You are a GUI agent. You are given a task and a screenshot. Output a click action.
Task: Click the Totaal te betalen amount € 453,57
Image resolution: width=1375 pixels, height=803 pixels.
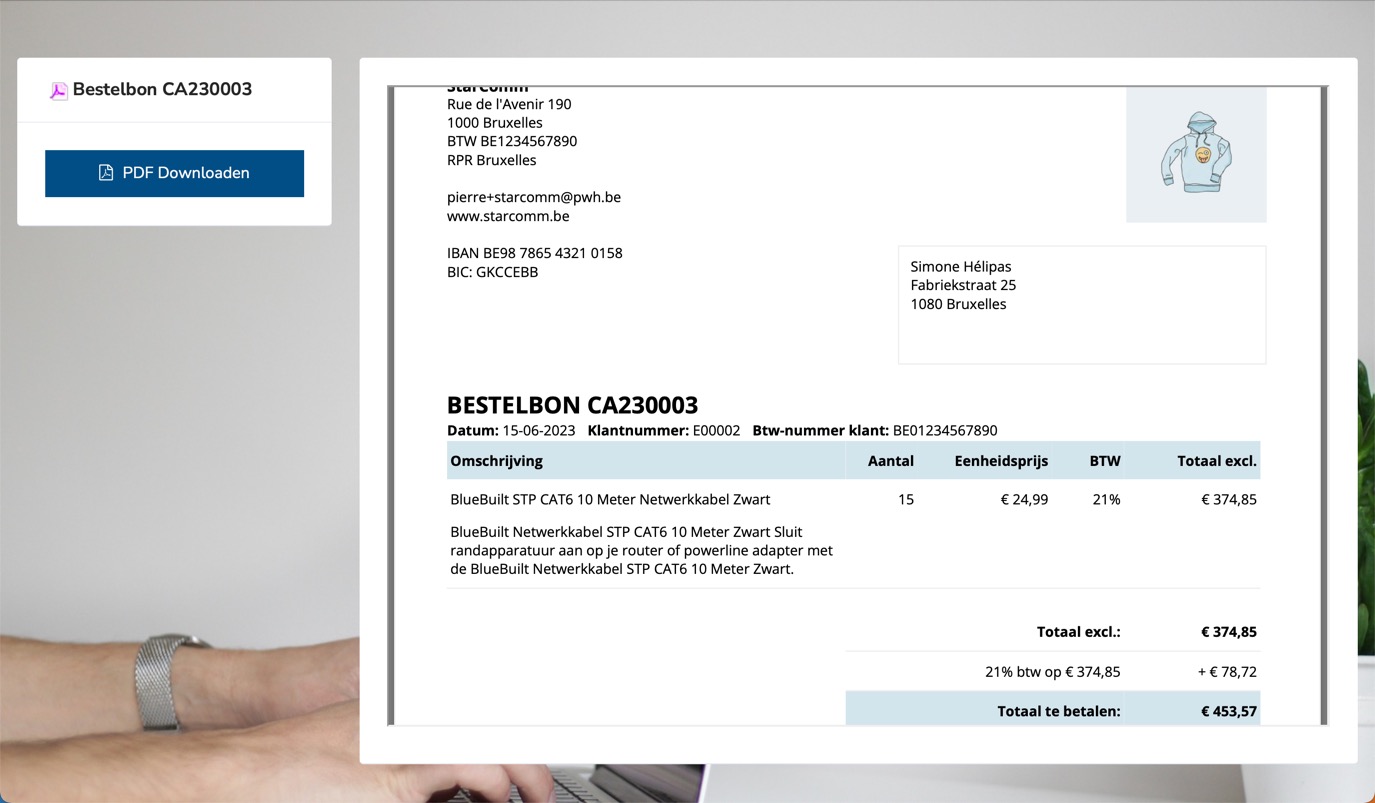(x=1228, y=712)
